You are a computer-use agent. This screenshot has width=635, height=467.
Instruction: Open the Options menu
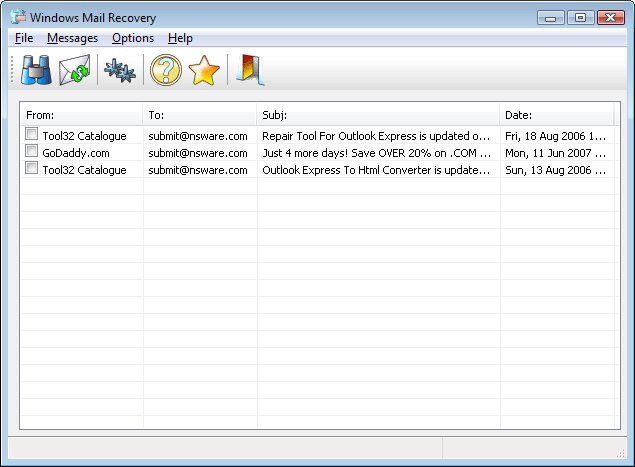click(x=133, y=38)
